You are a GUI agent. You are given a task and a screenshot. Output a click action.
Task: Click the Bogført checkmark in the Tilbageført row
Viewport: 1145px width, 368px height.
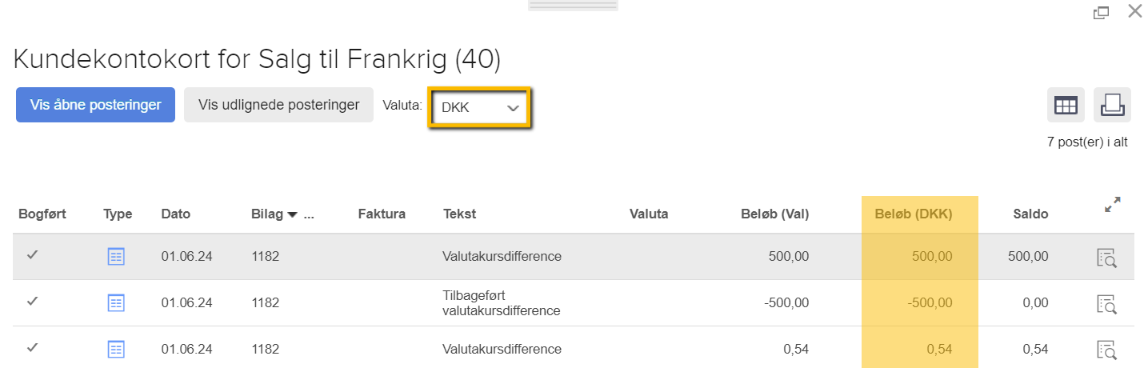(x=32, y=301)
